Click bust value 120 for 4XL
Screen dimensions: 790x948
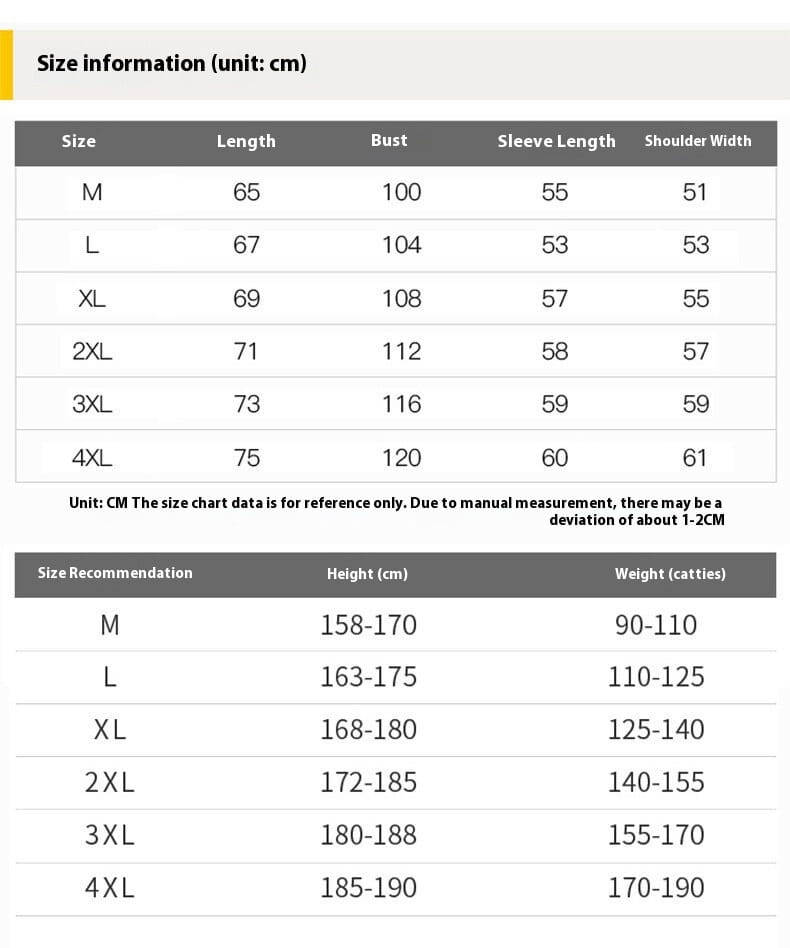coord(401,458)
